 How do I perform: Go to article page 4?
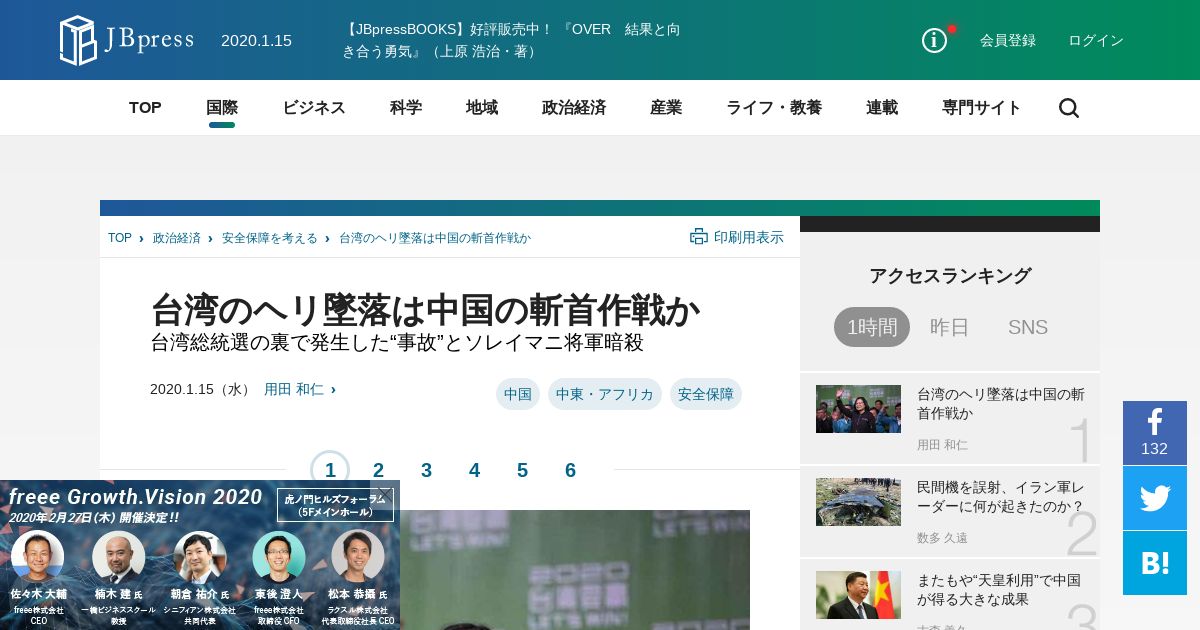474,470
